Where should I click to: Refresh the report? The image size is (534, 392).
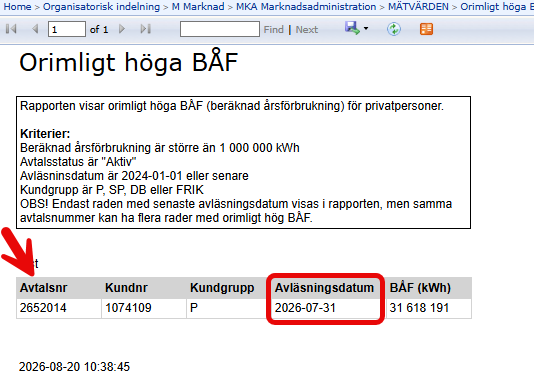click(x=394, y=29)
